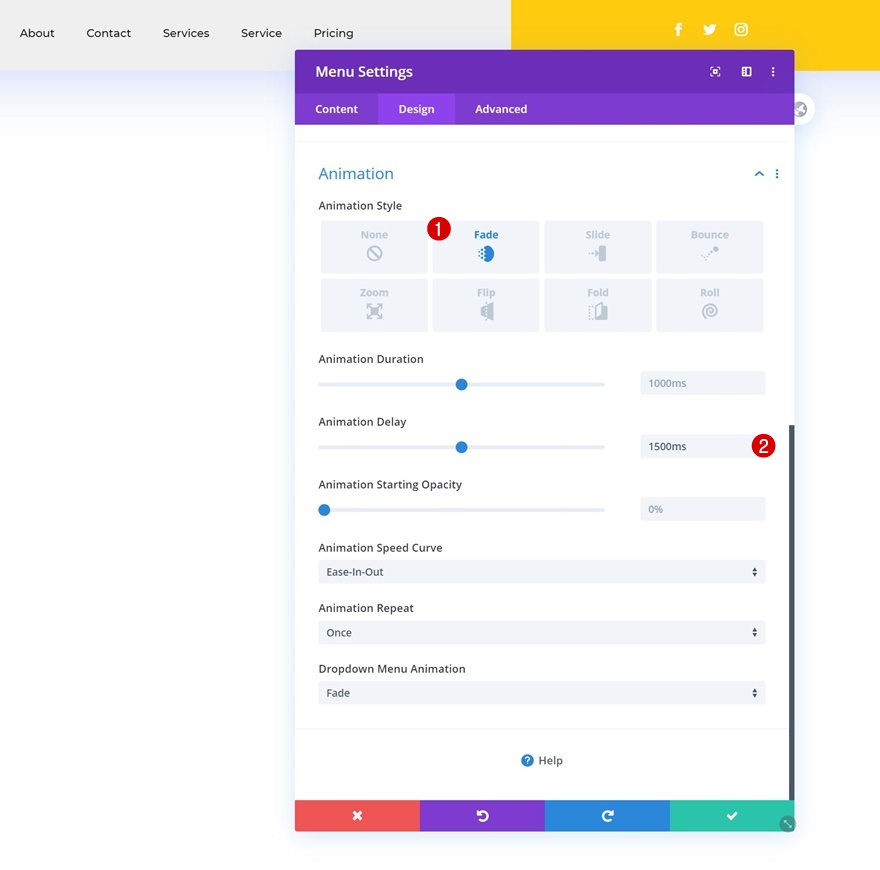This screenshot has width=880, height=870.
Task: Select the Fade animation style
Action: [486, 247]
